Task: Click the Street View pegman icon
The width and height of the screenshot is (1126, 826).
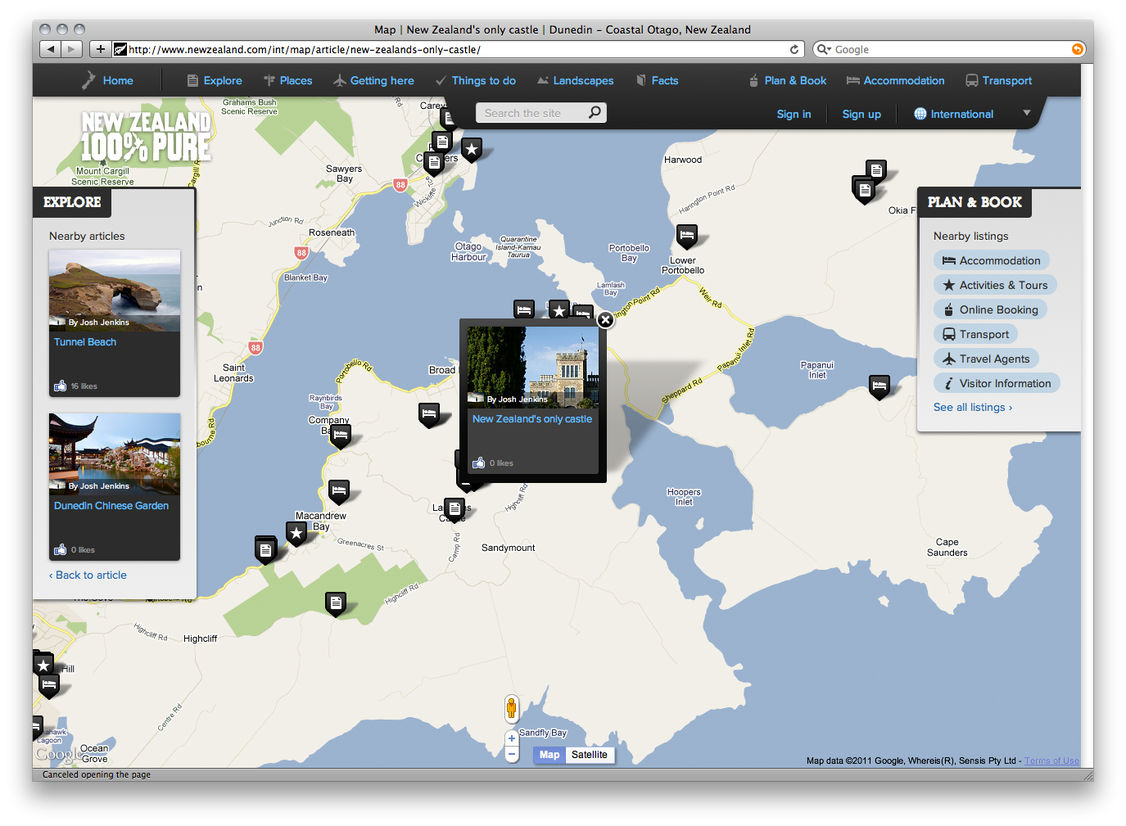Action: point(512,708)
